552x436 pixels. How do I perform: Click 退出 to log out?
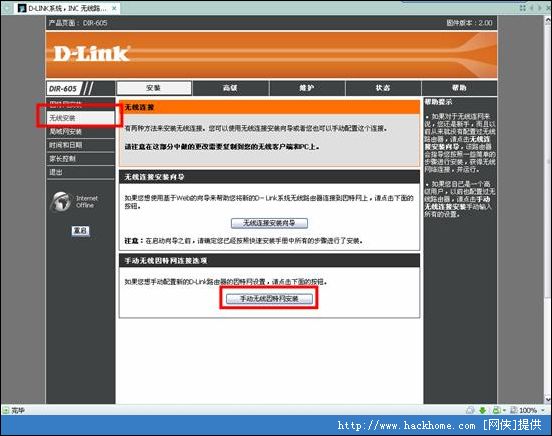[81, 172]
